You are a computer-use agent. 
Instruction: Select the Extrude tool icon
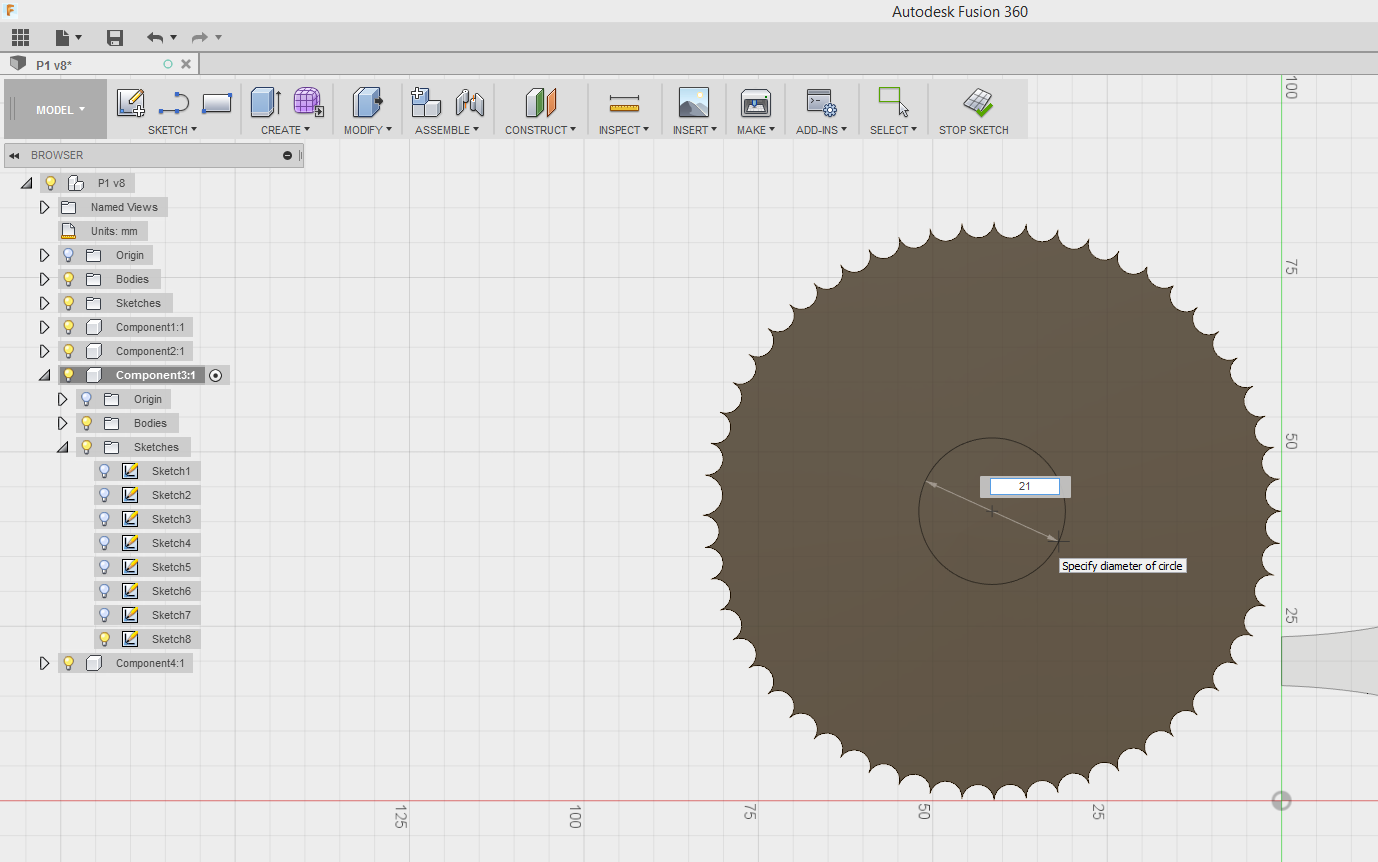265,102
